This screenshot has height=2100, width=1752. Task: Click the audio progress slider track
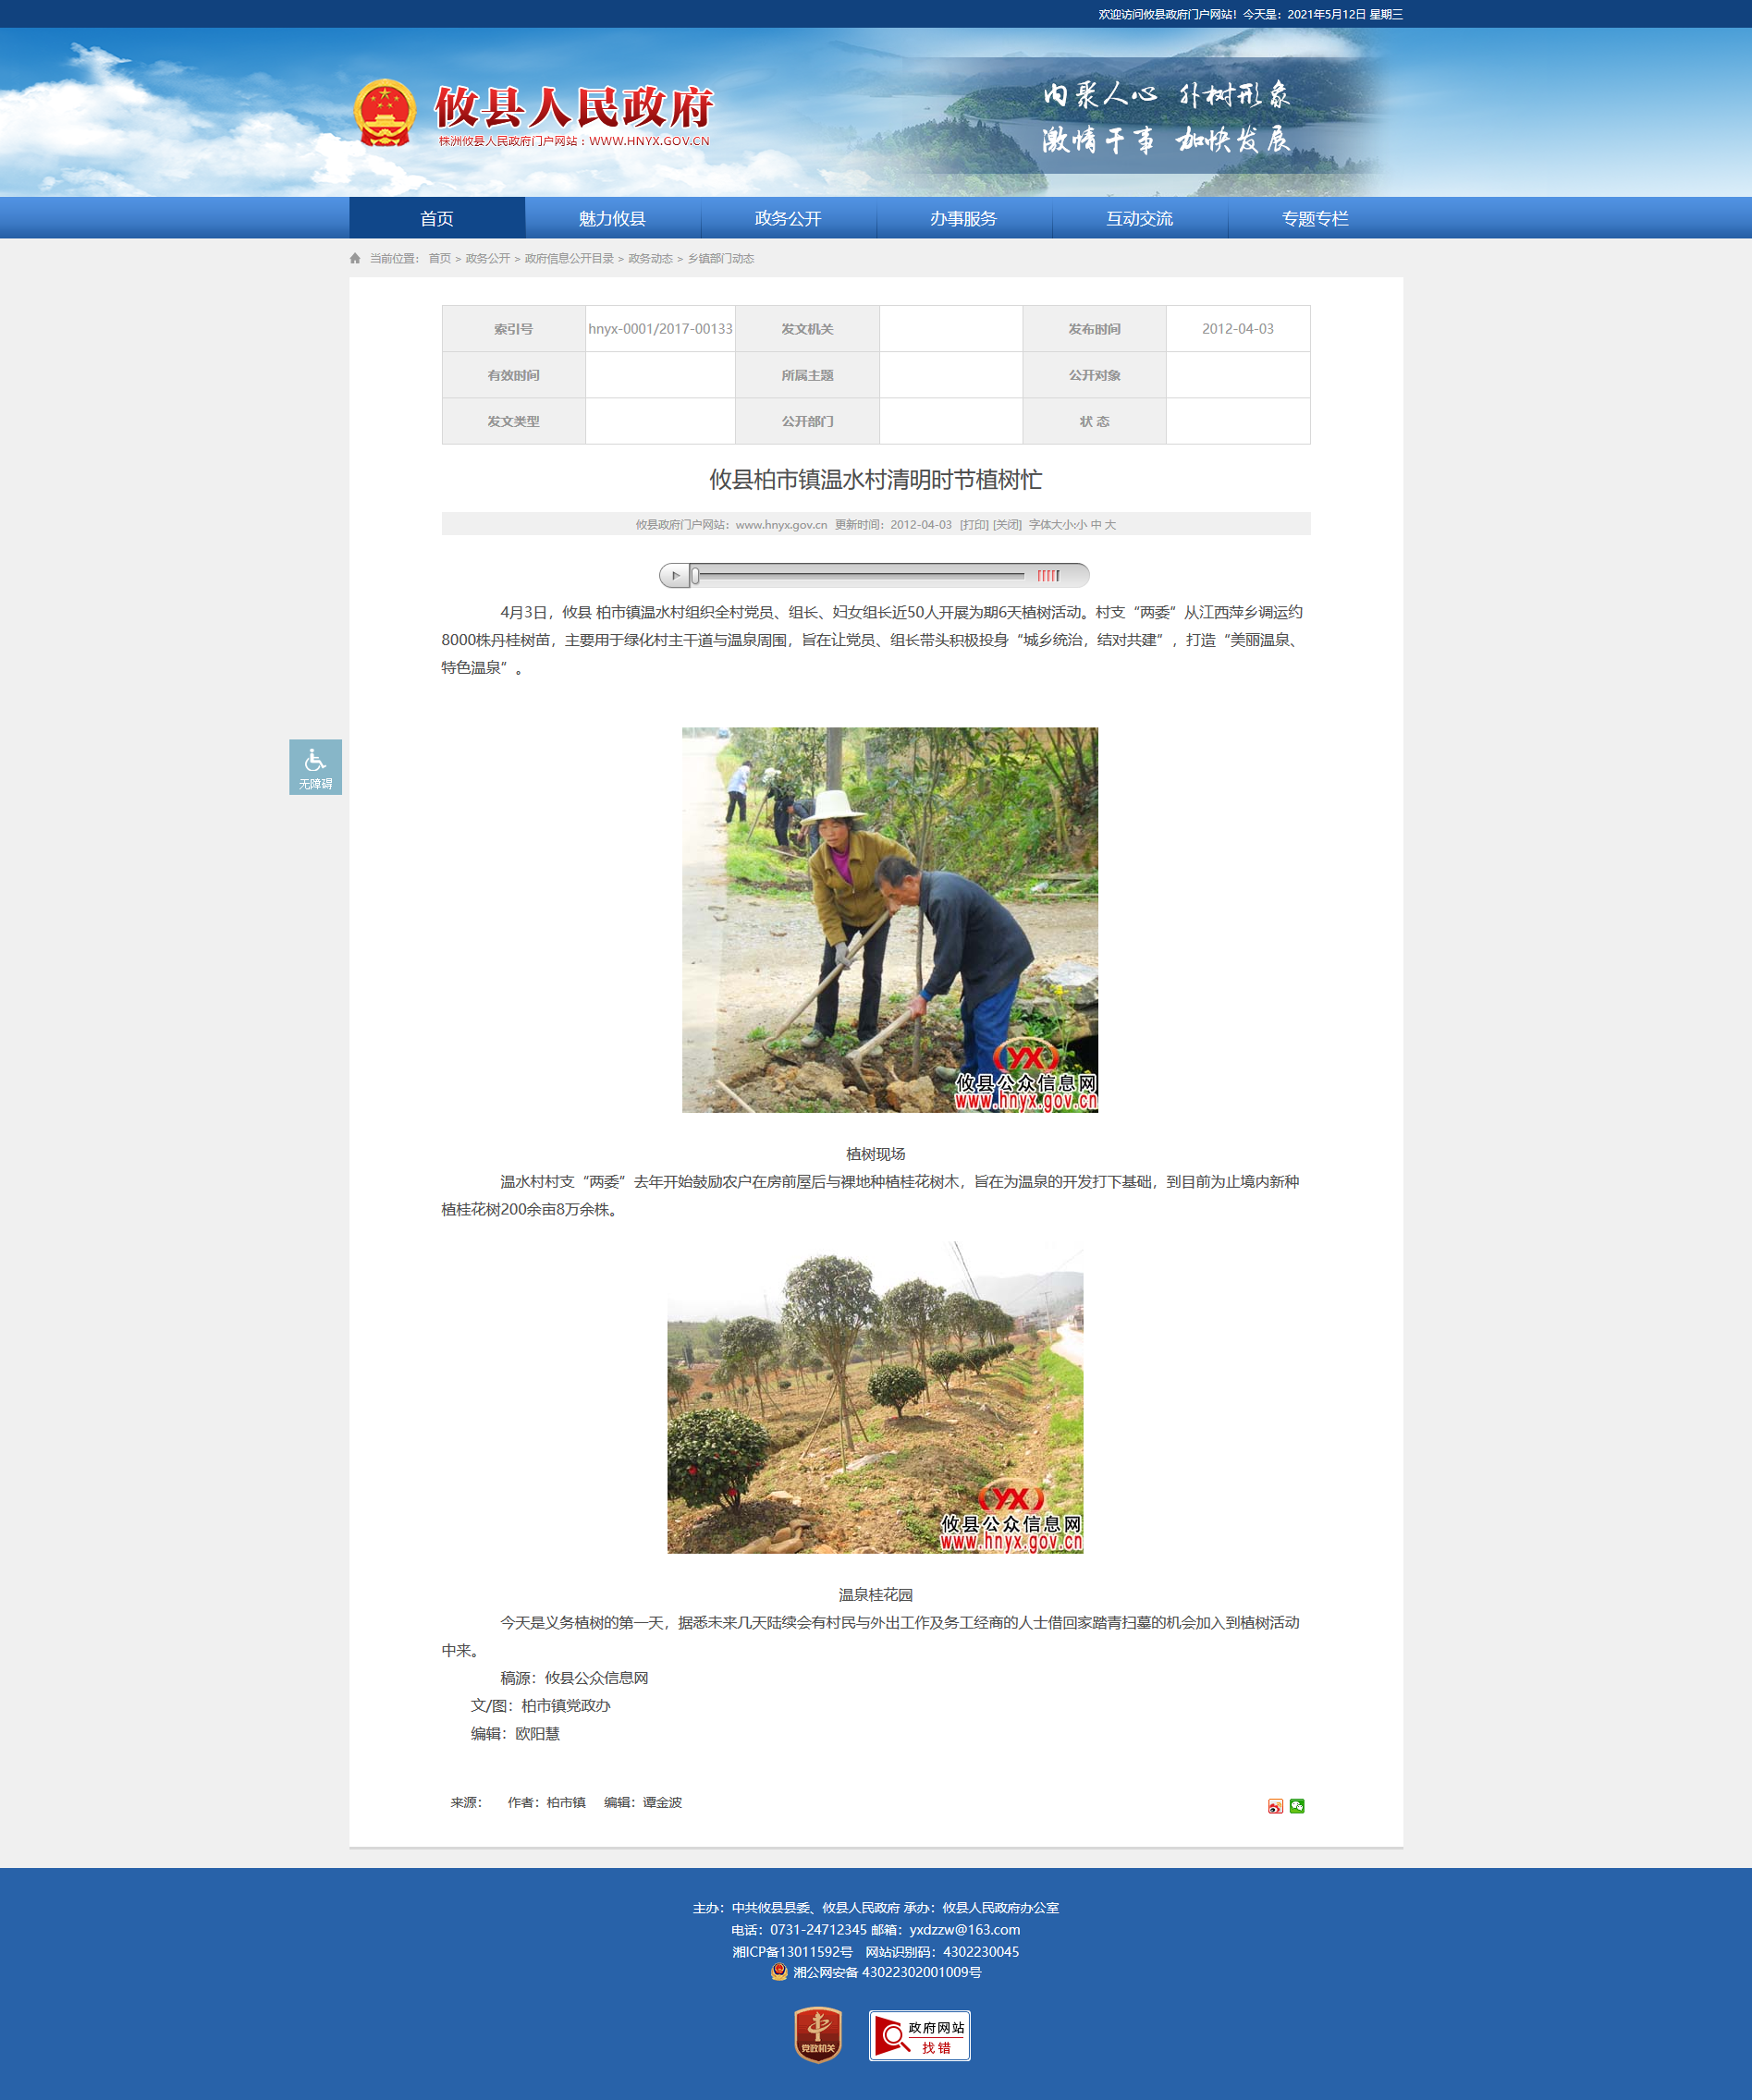click(x=860, y=575)
